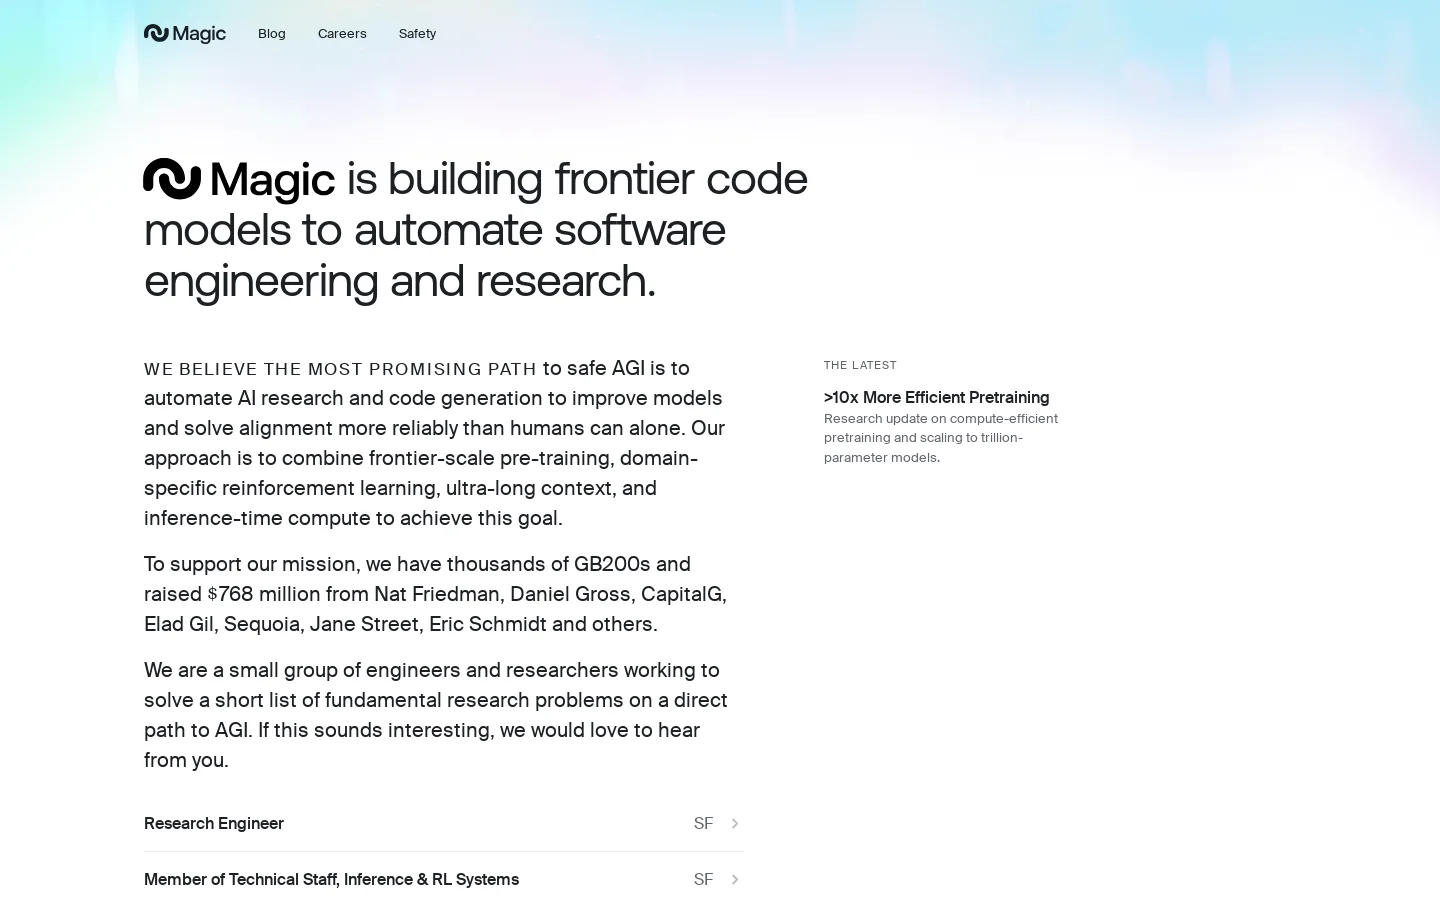Open the Research Engineer job listing
Image resolution: width=1440 pixels, height=900 pixels.
point(444,824)
